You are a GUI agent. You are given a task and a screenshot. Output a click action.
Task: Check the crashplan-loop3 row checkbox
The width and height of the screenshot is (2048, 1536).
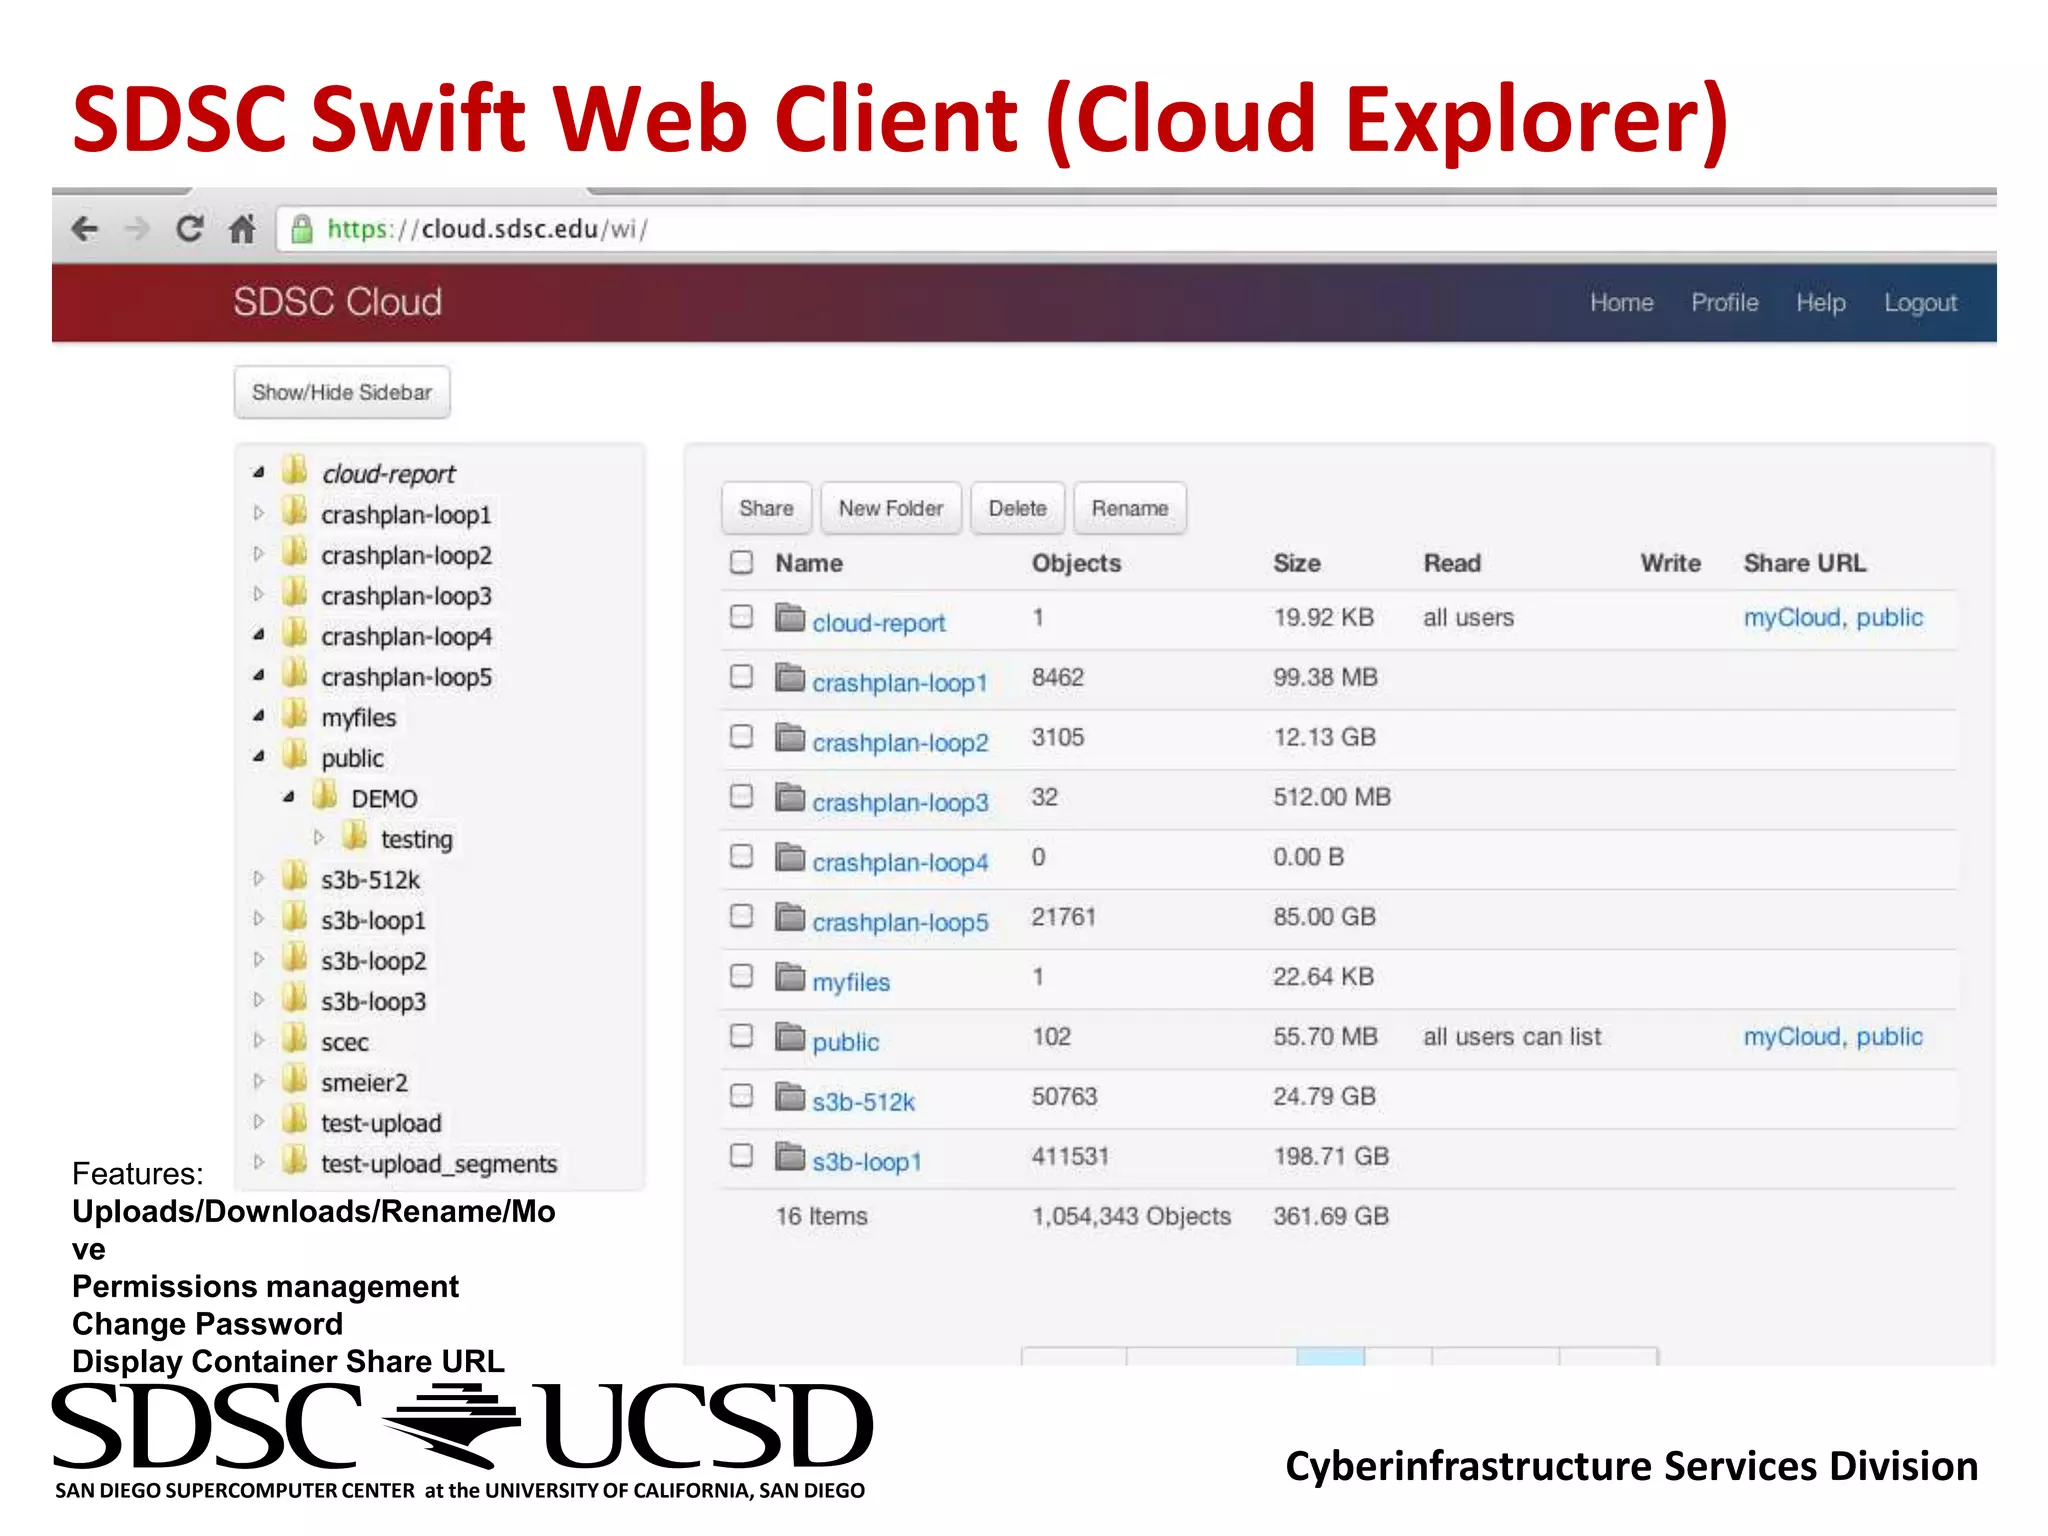pos(741,796)
